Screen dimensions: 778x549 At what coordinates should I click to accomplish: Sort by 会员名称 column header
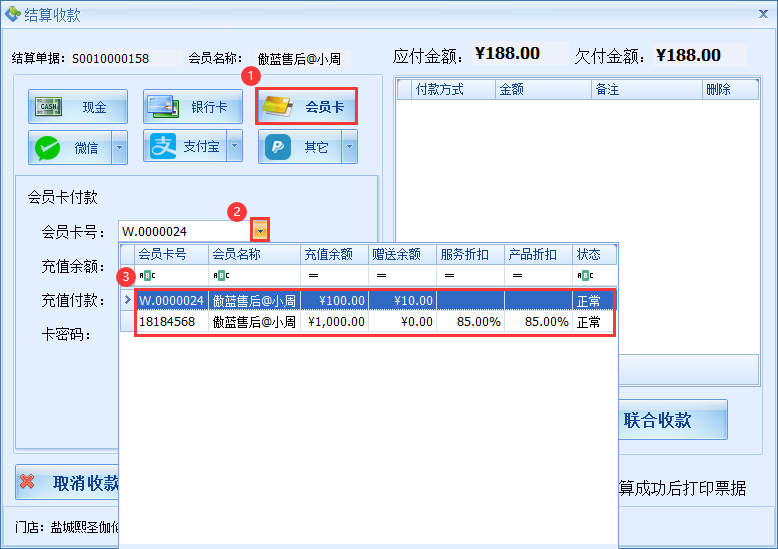coord(254,255)
